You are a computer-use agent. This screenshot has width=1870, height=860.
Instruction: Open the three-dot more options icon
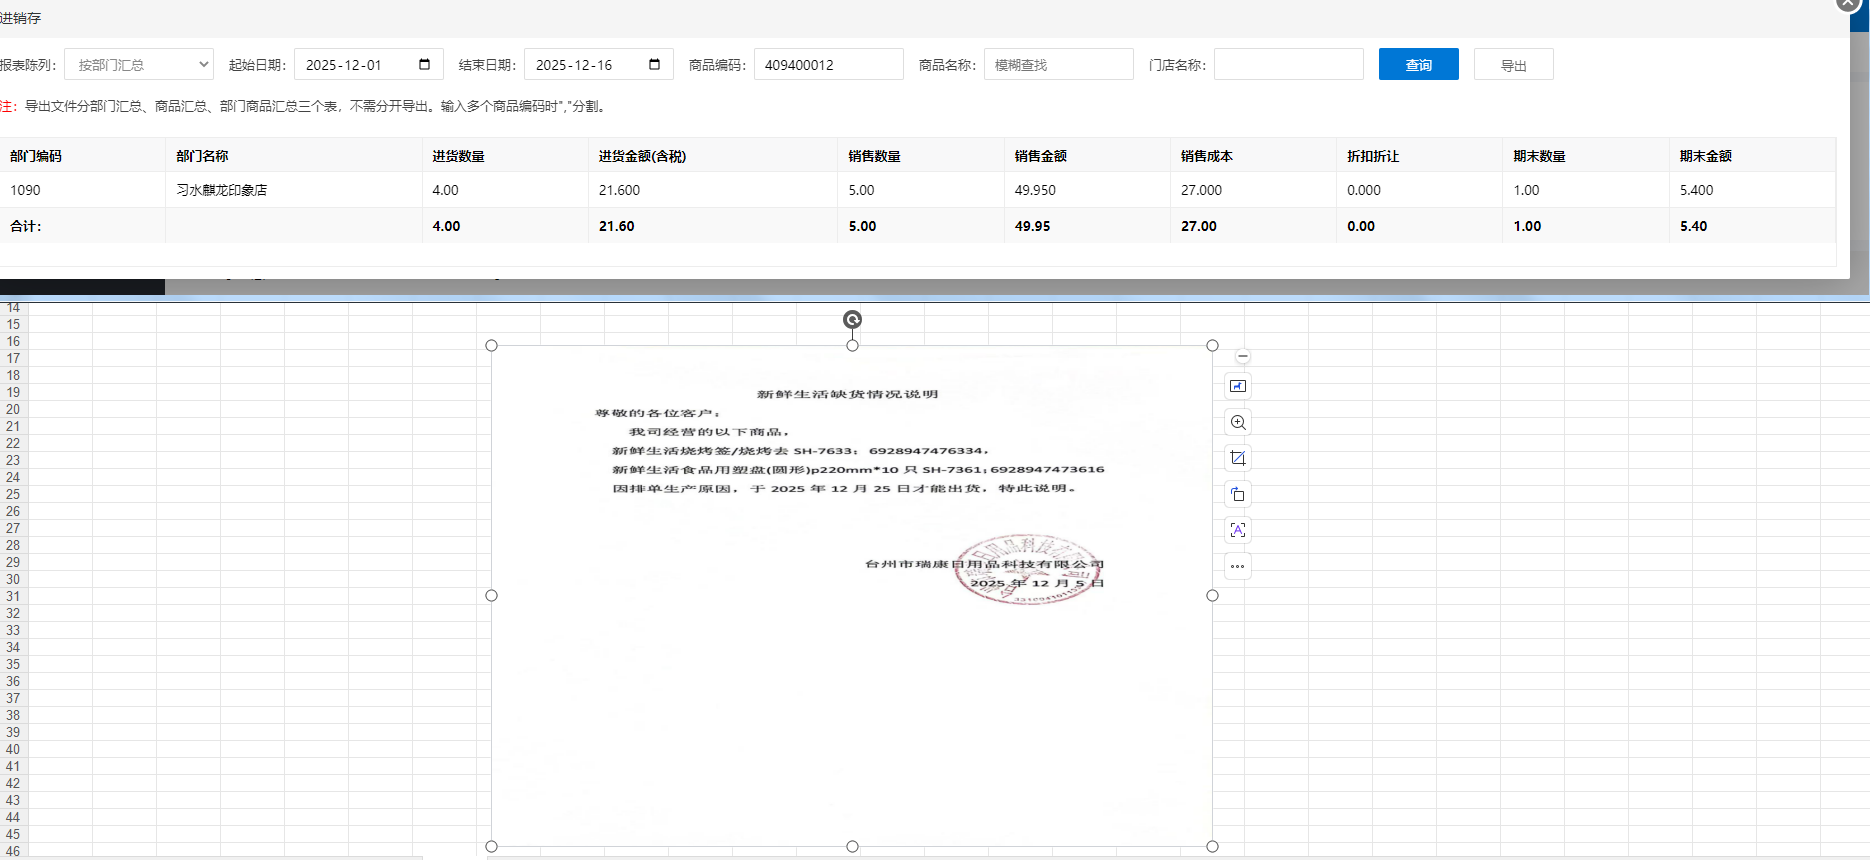(x=1238, y=566)
